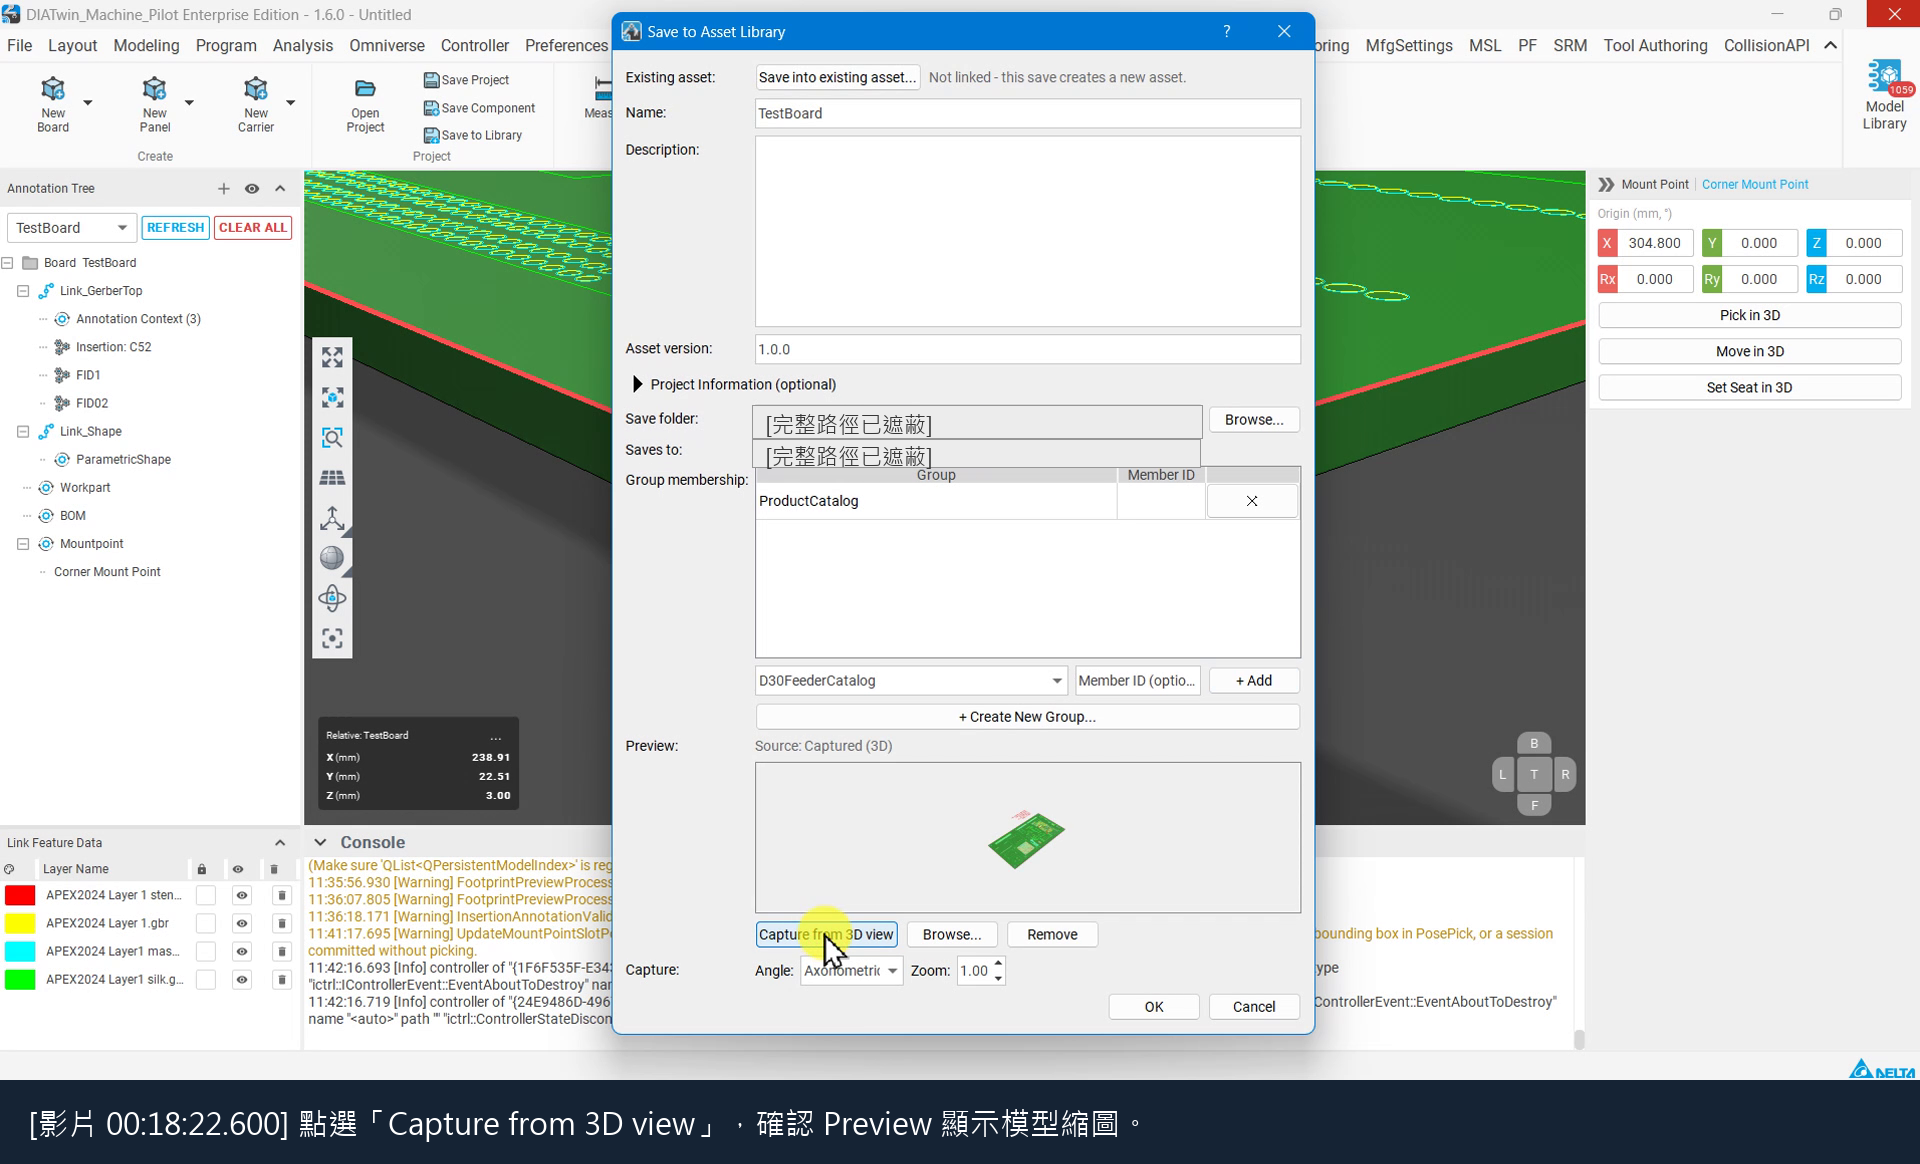1920x1164 pixels.
Task: Click OK in Save to Asset Library
Action: (x=1154, y=1007)
